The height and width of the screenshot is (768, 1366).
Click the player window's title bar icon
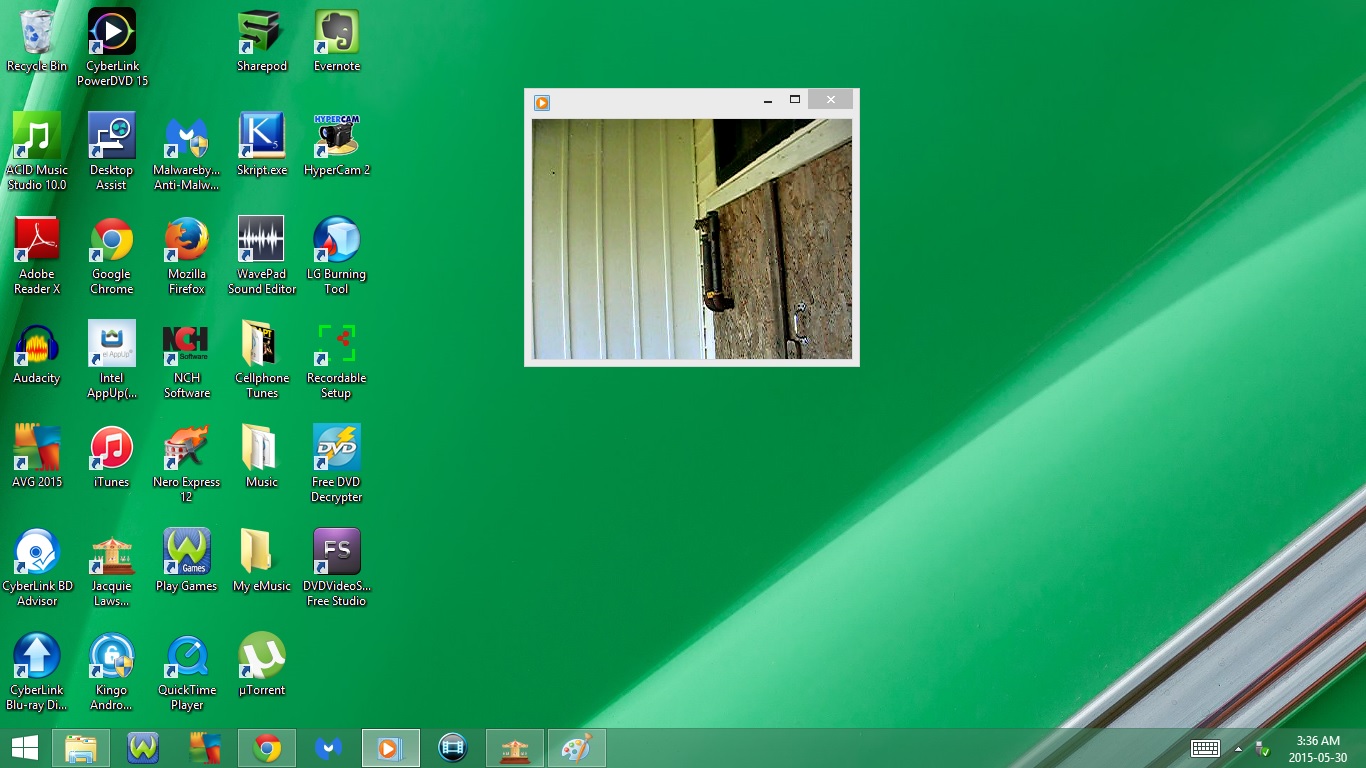(541, 102)
